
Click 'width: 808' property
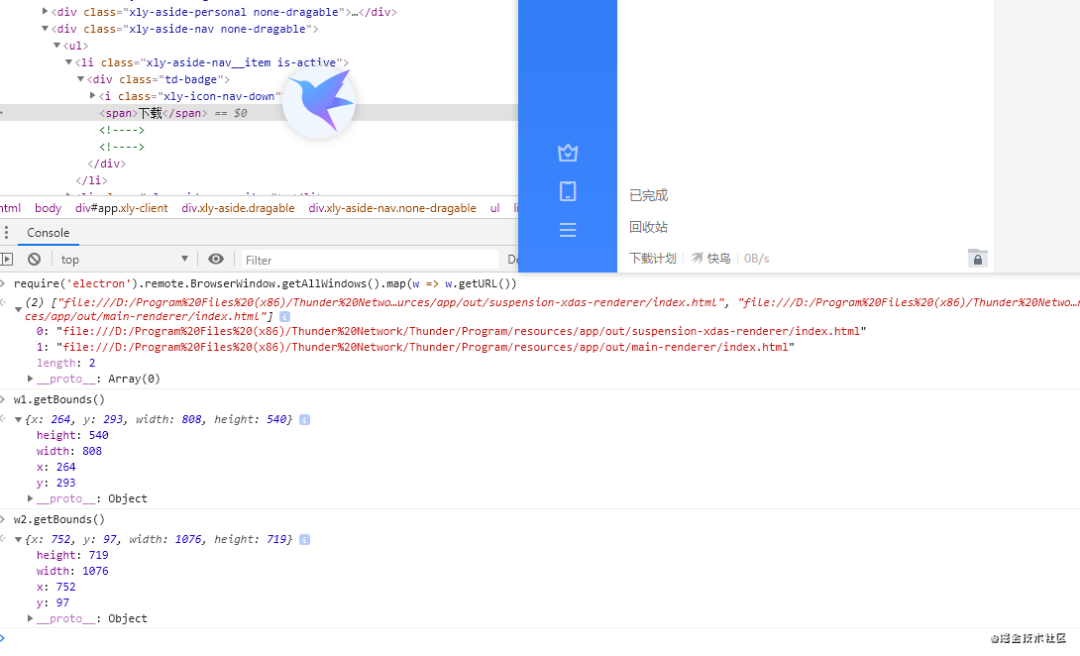point(69,451)
